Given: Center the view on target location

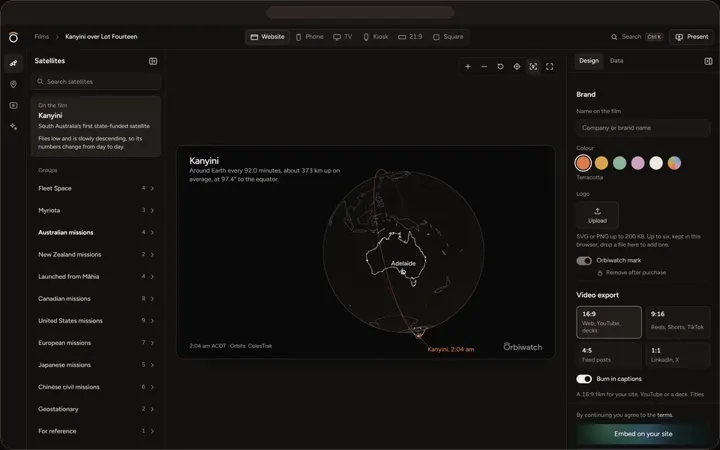Looking at the screenshot, I should click(x=517, y=67).
